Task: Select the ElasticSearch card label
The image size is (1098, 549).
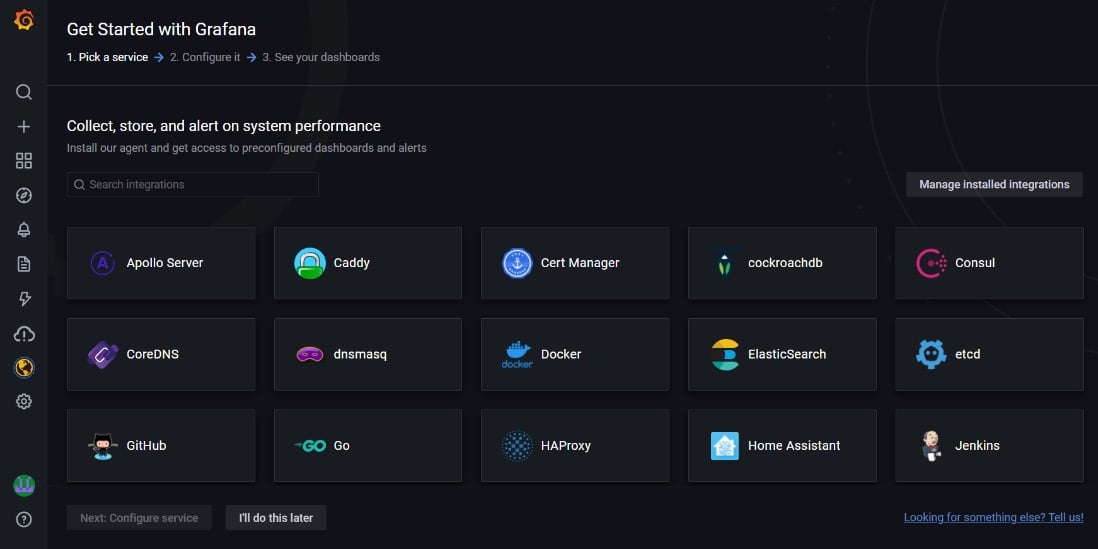Action: click(787, 354)
